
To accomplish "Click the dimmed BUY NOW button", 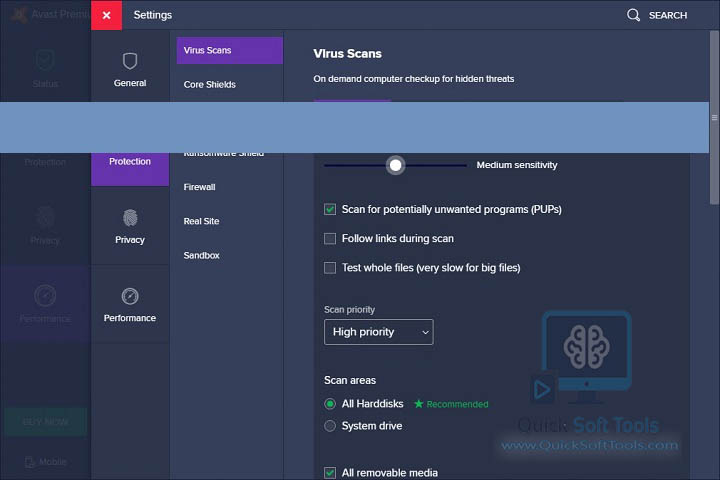I will click(x=45, y=422).
